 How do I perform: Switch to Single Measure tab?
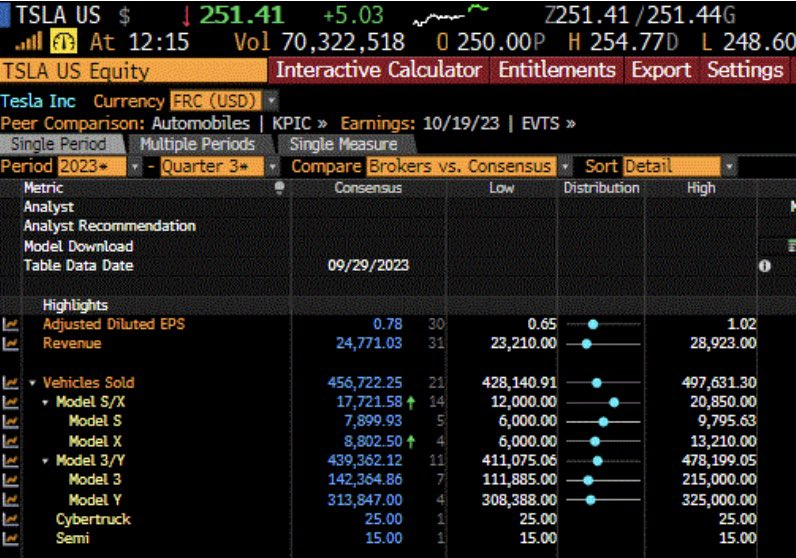coord(344,144)
